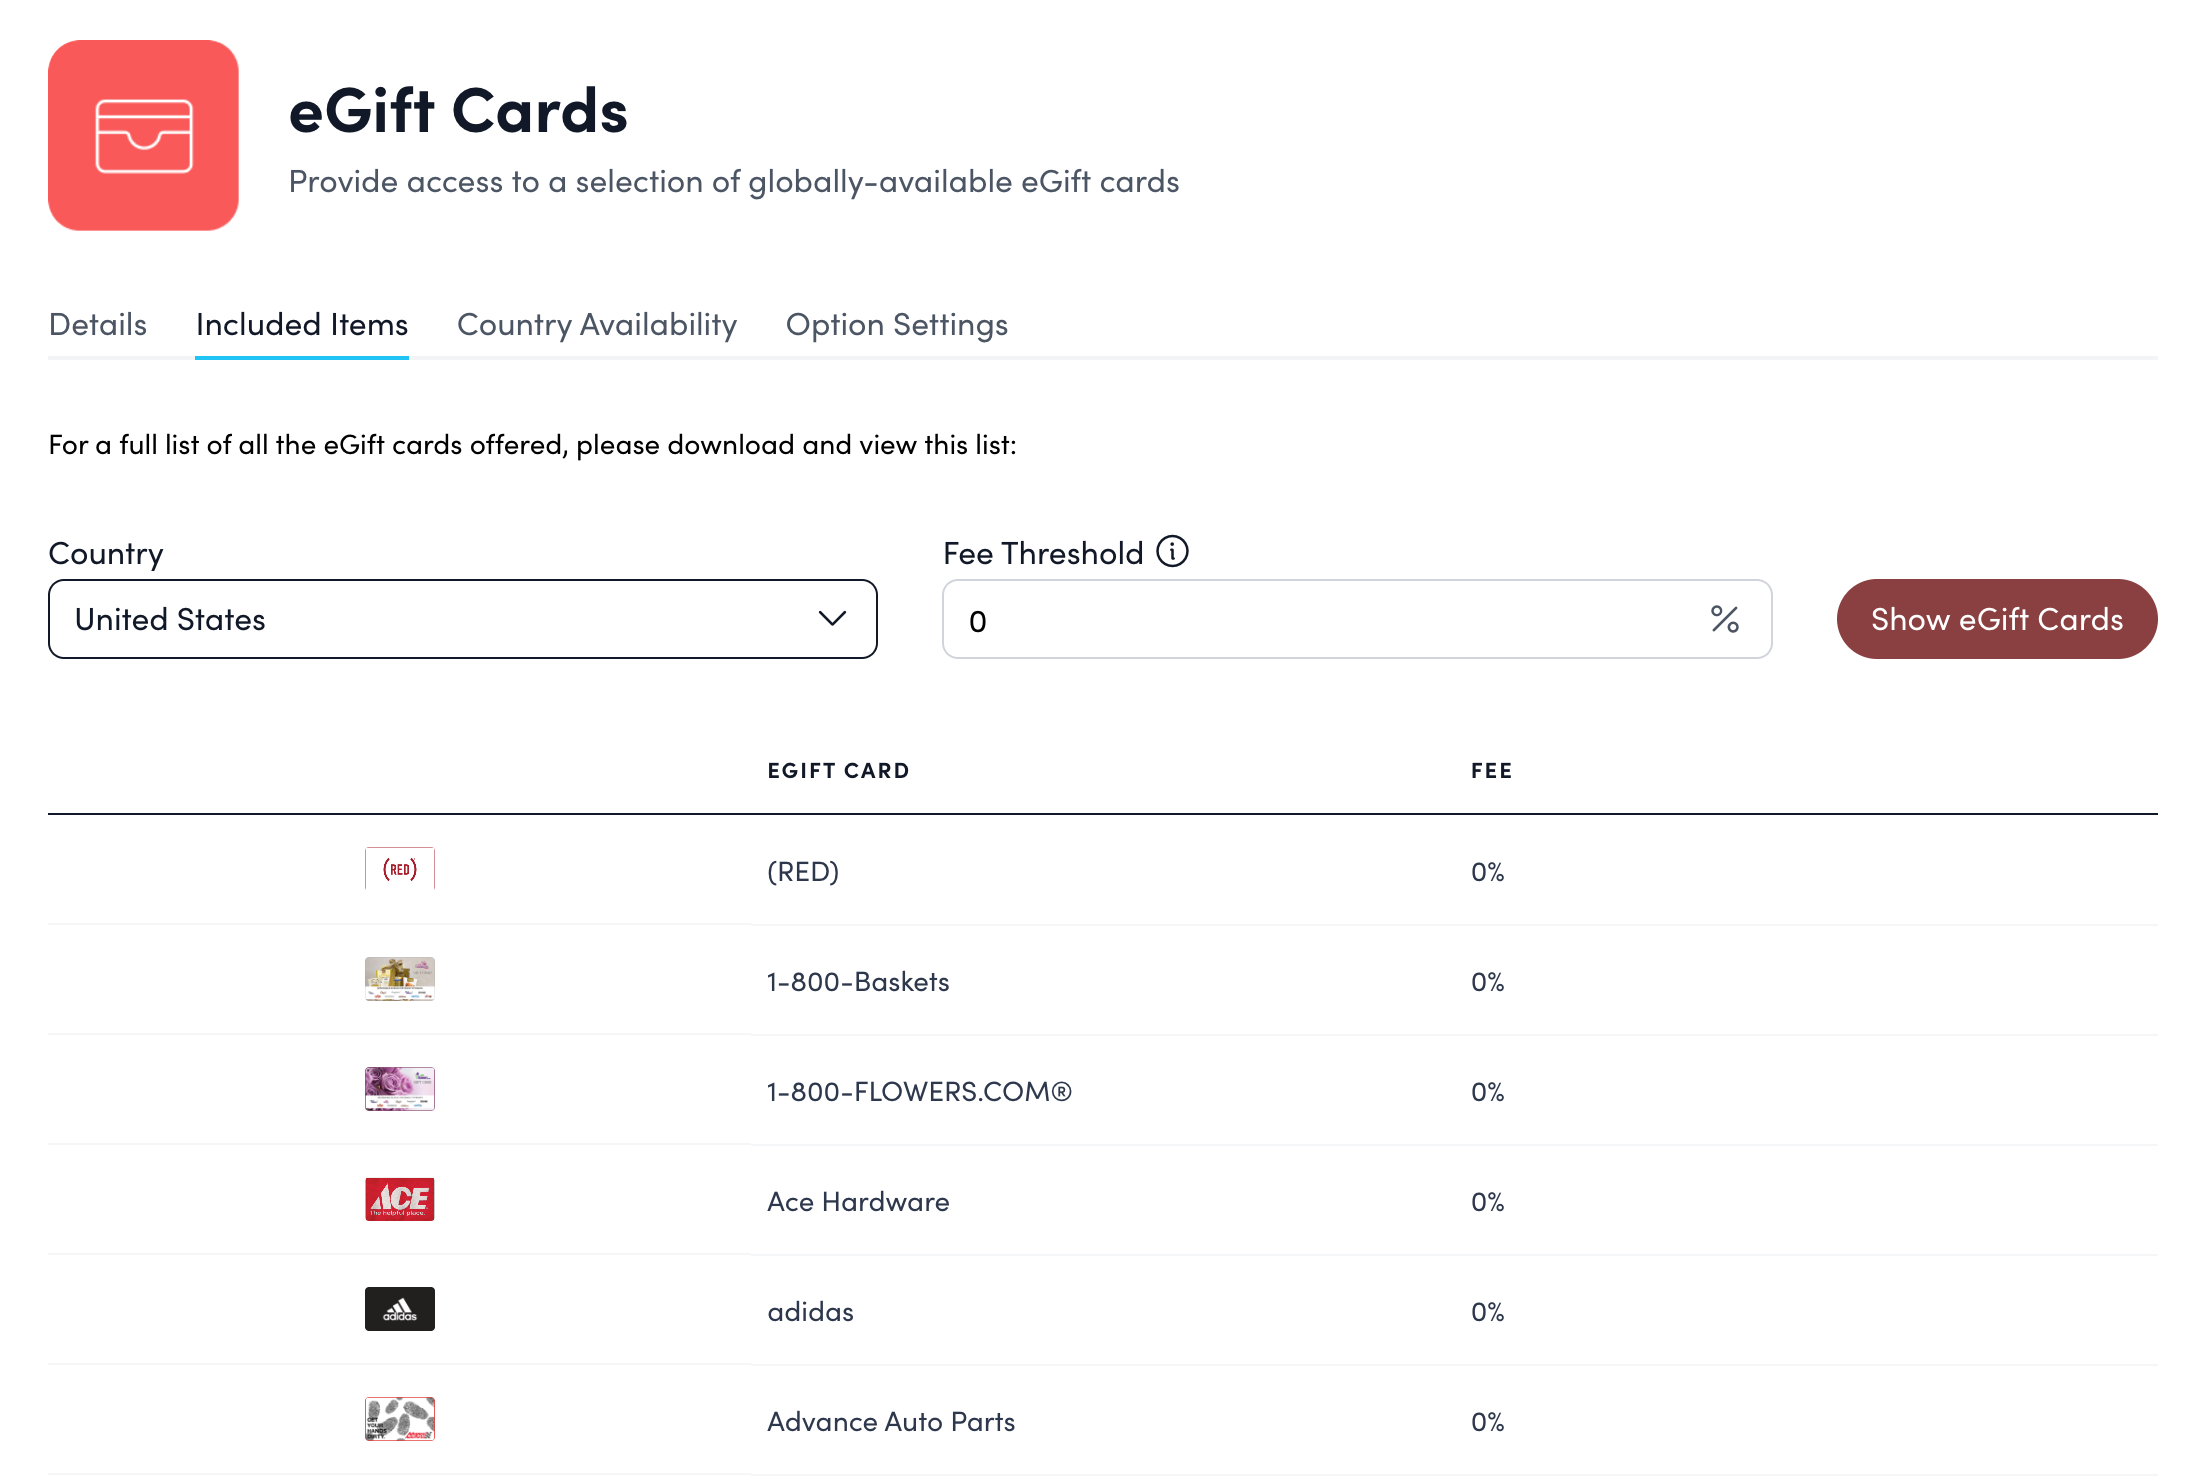Click the eGift Cards wallet icon
This screenshot has height=1476, width=2208.
click(143, 135)
